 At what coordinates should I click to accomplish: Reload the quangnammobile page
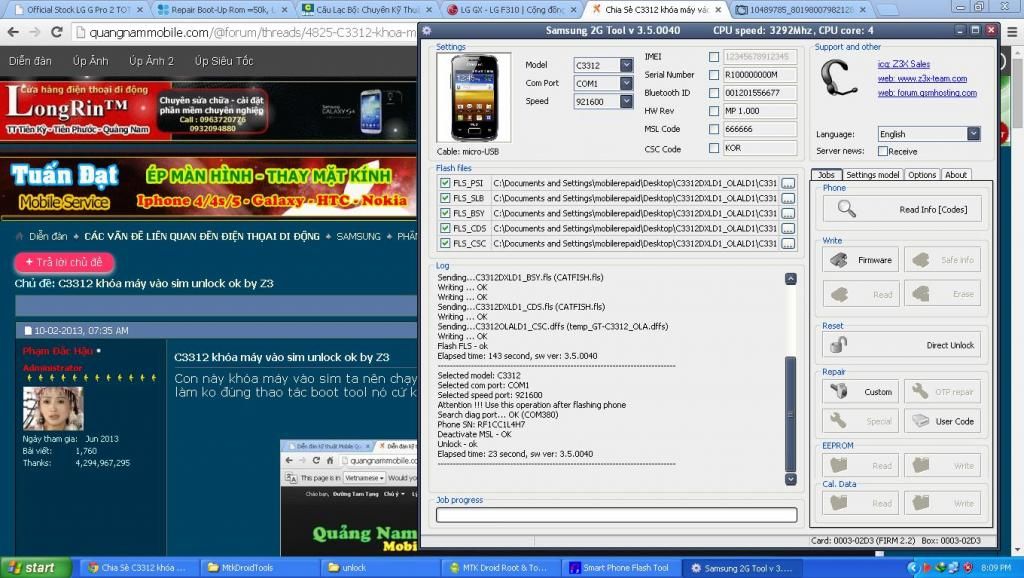pyautogui.click(x=57, y=32)
